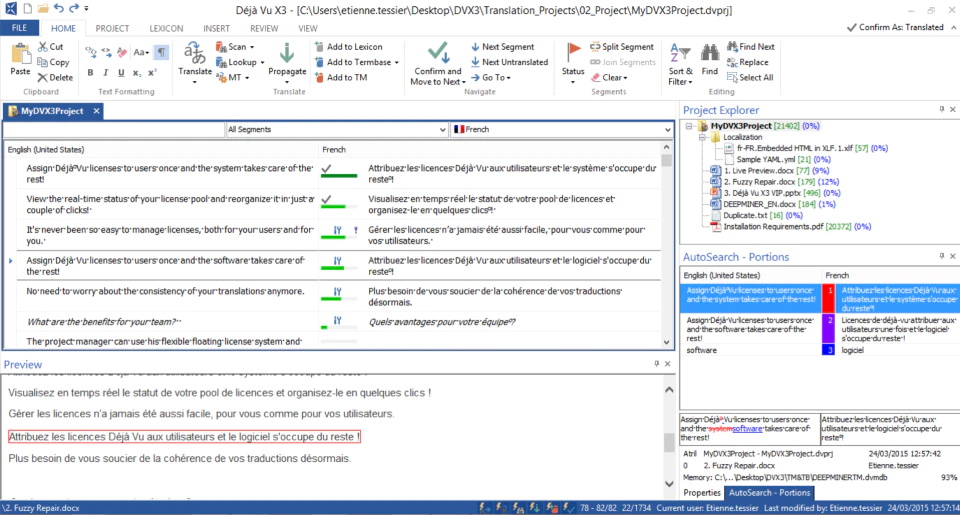Toggle superscript formatting
The height and width of the screenshot is (515, 960).
pyautogui.click(x=152, y=73)
